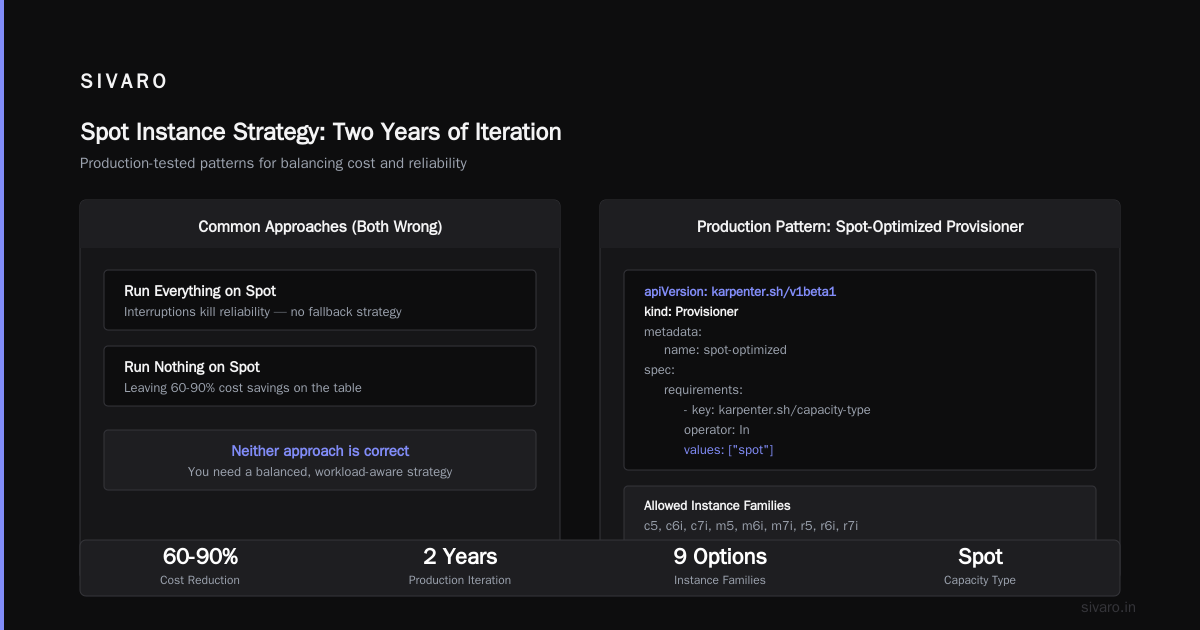Image resolution: width=1200 pixels, height=630 pixels.
Task: Click the 'operator: In' code line
Action: point(716,430)
